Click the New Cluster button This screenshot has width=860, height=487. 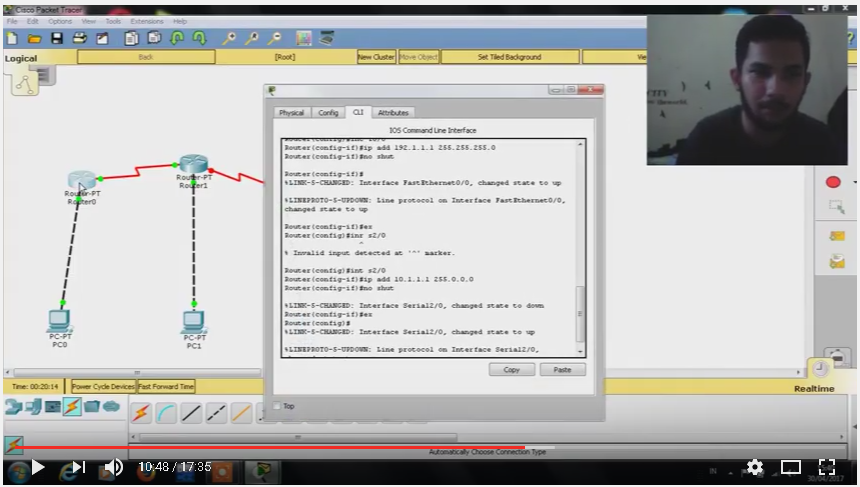click(376, 57)
